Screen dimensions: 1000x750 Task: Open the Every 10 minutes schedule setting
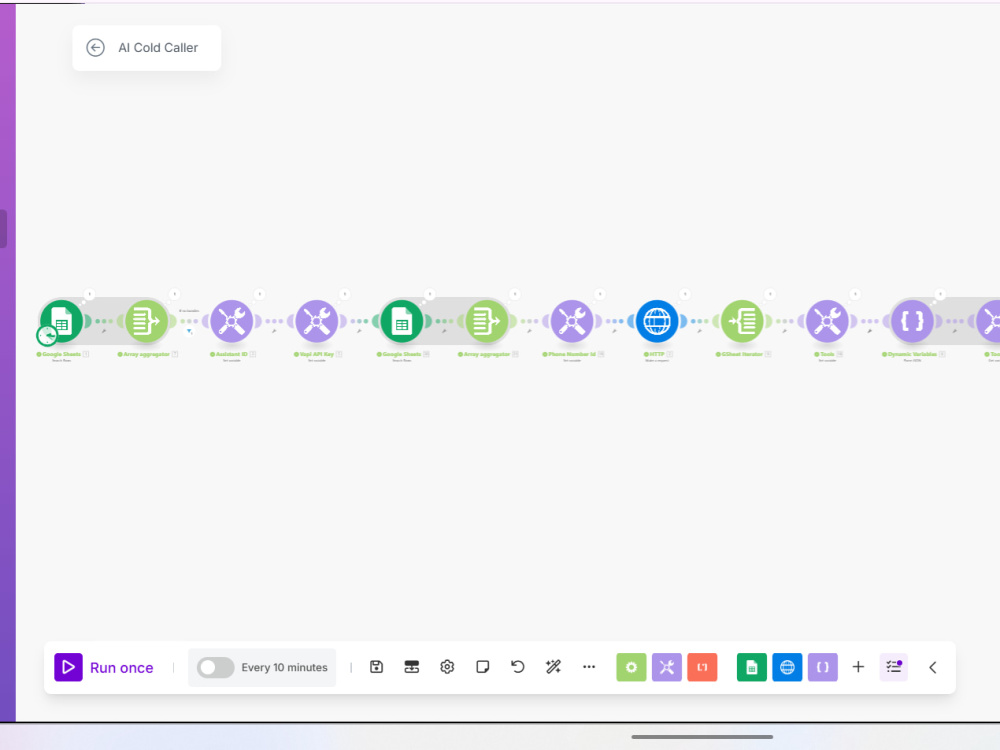pyautogui.click(x=284, y=667)
